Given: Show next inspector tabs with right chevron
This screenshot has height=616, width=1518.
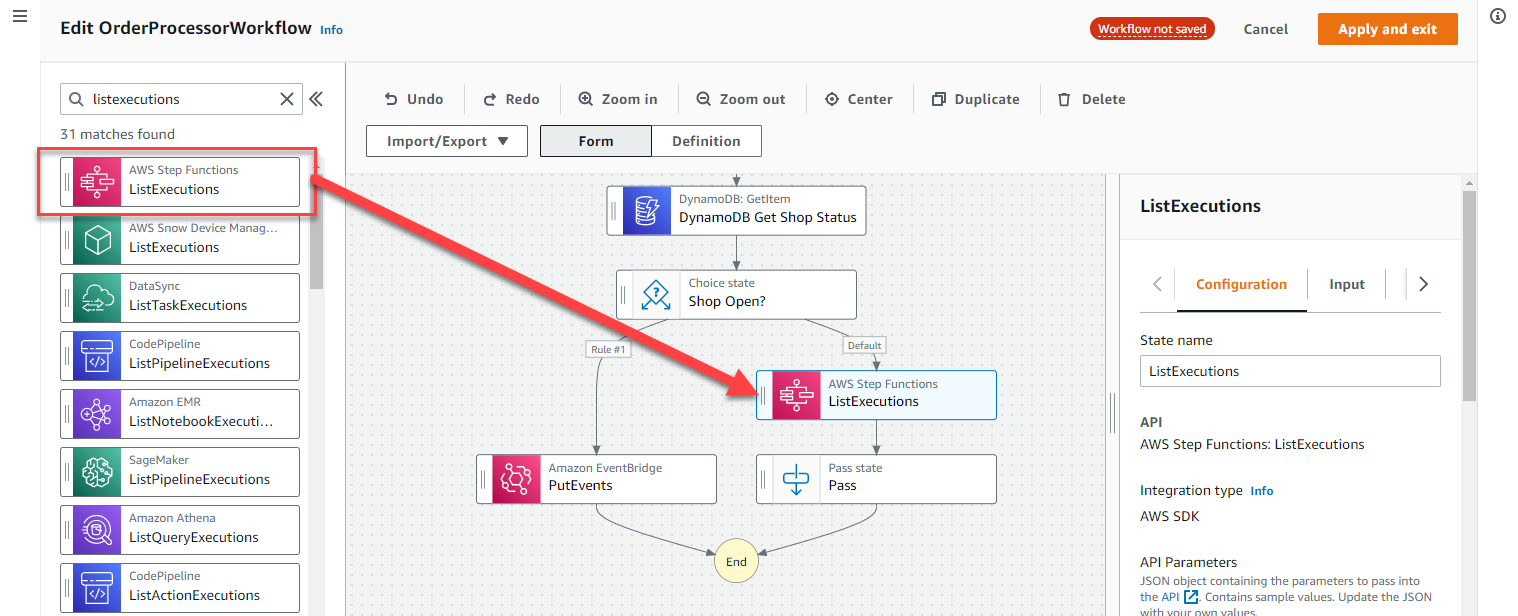Looking at the screenshot, I should [x=1424, y=284].
